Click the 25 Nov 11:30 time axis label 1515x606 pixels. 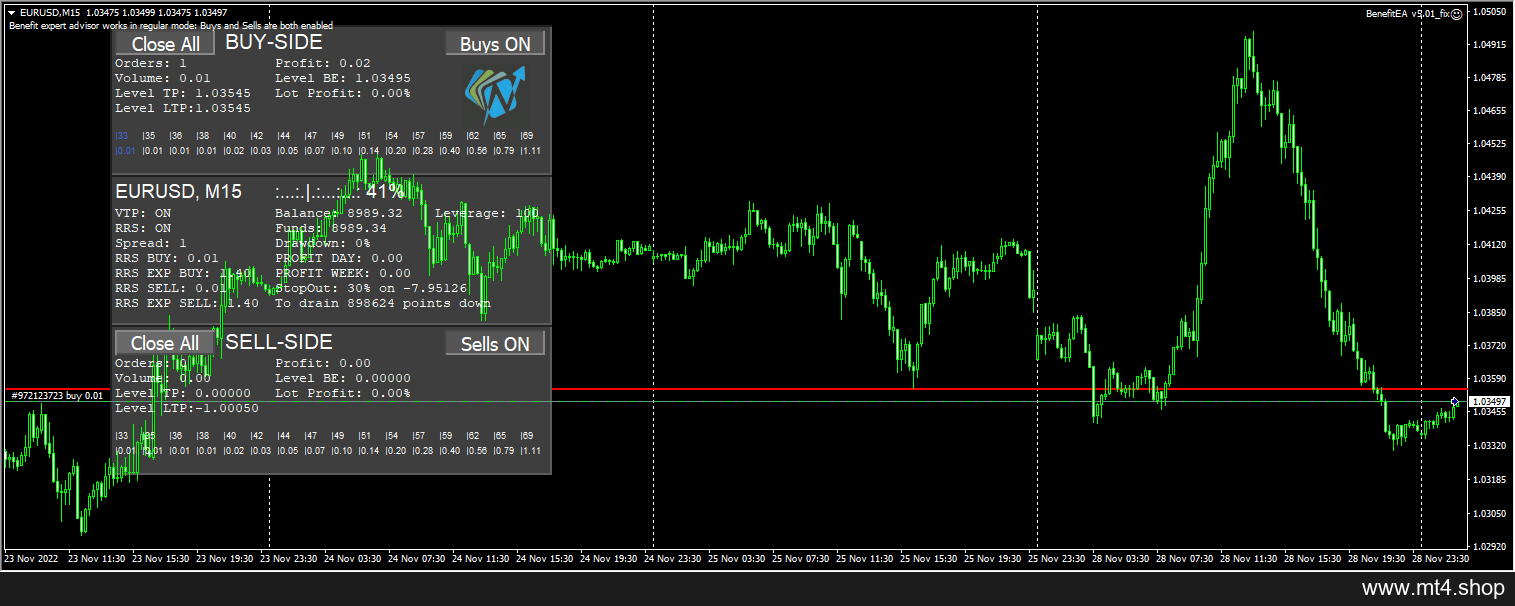(x=867, y=559)
